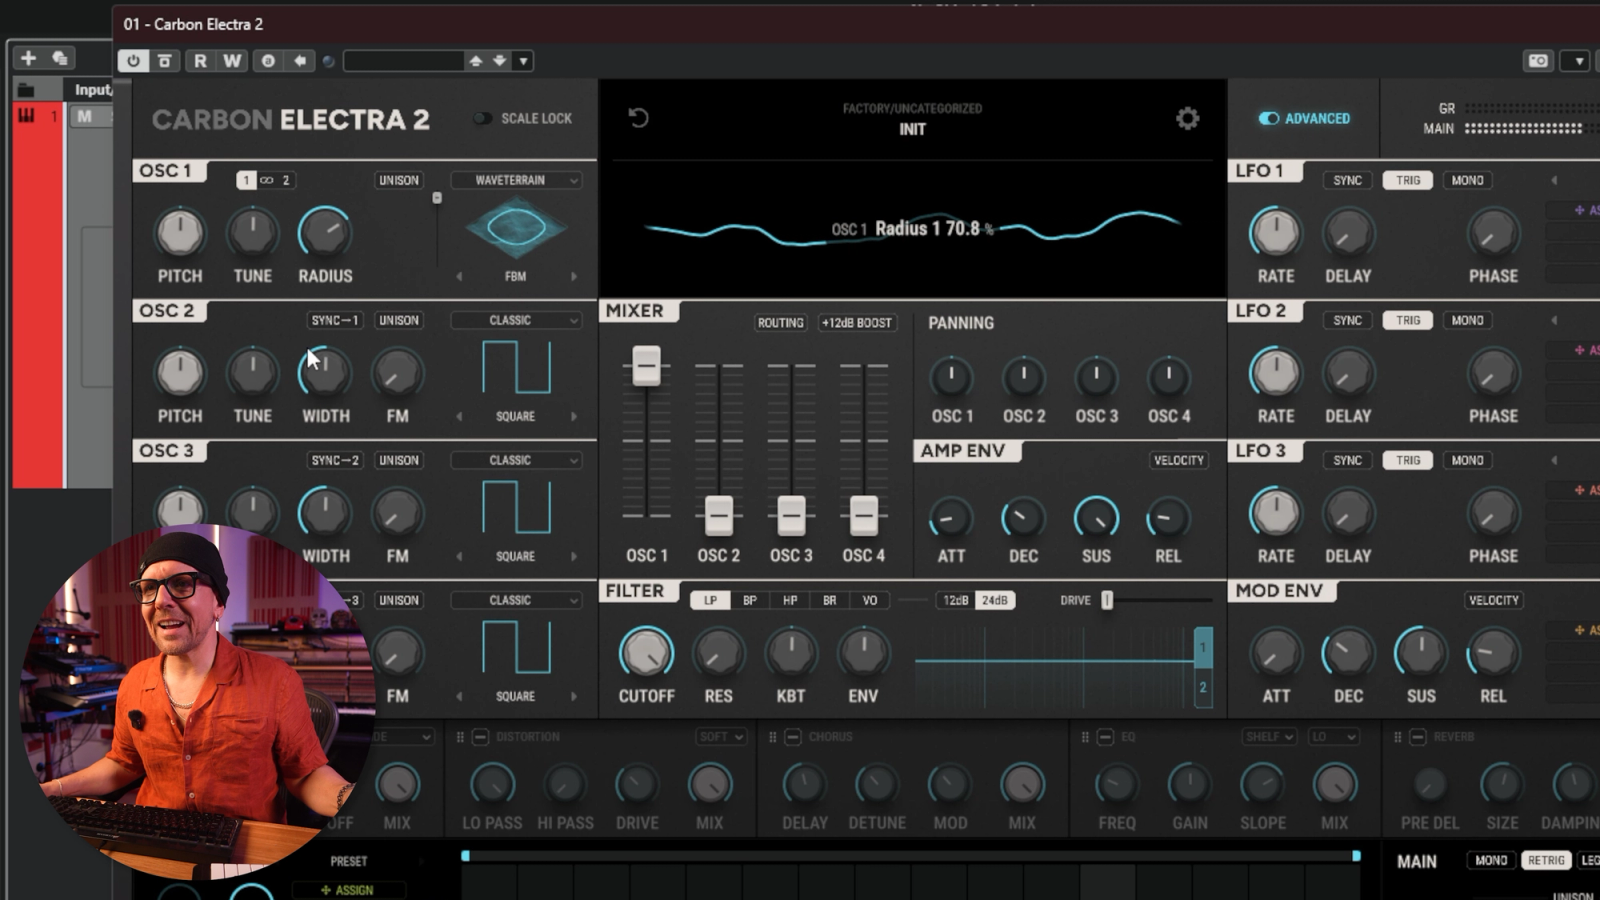Click the plugin power bypass icon

(x=133, y=61)
